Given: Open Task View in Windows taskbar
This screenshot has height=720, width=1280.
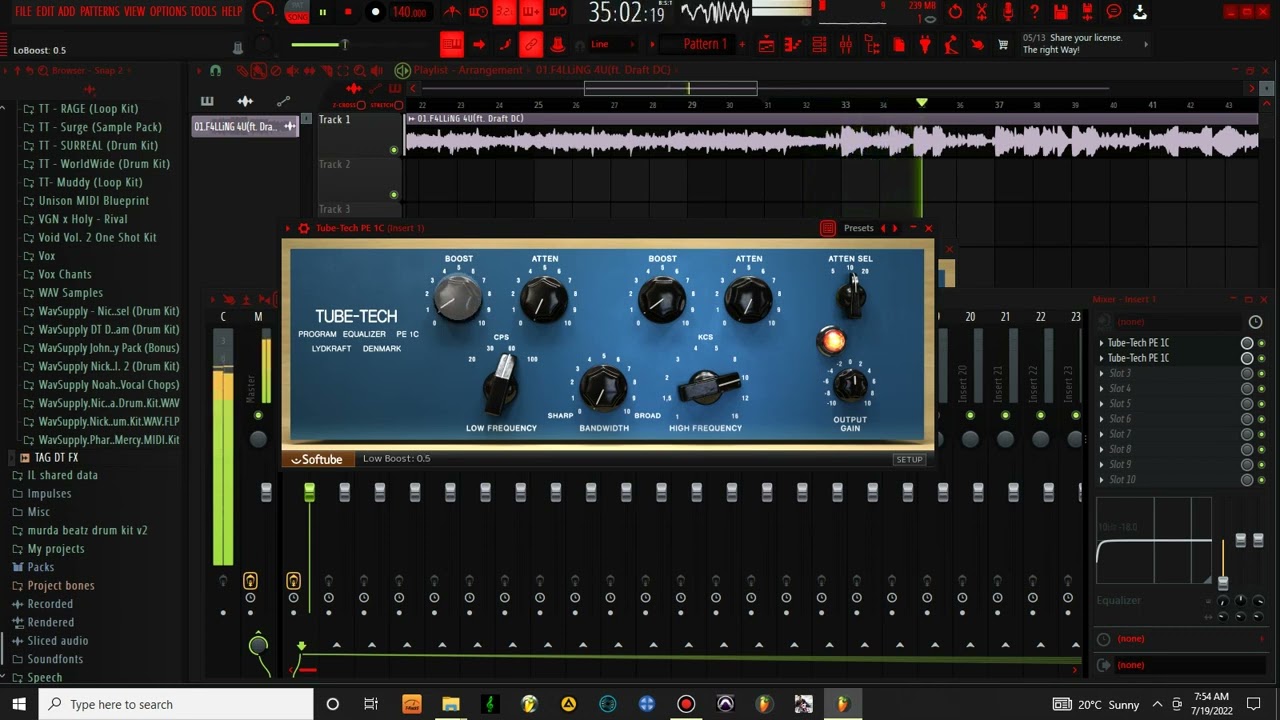Looking at the screenshot, I should coord(371,704).
